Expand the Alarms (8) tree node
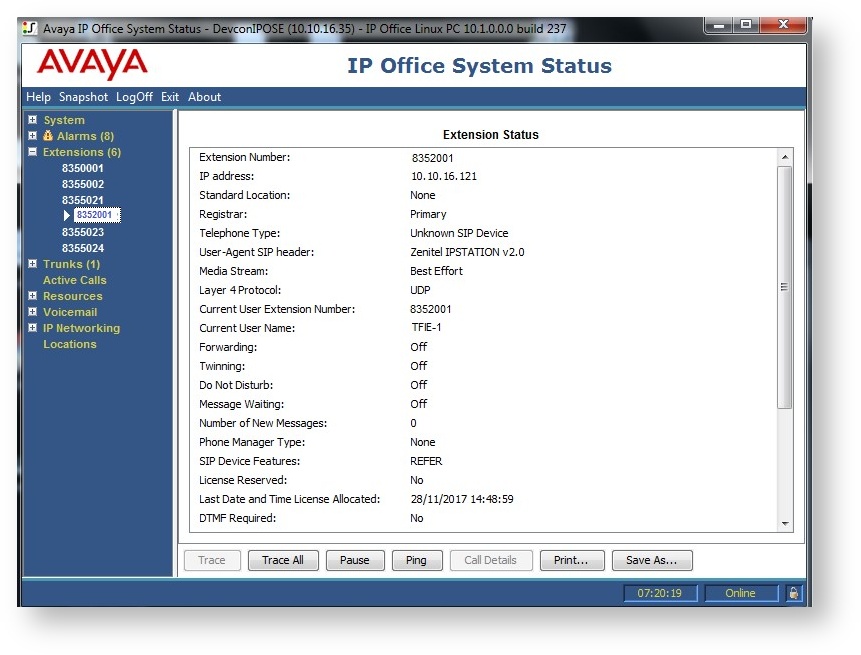 click(x=33, y=136)
